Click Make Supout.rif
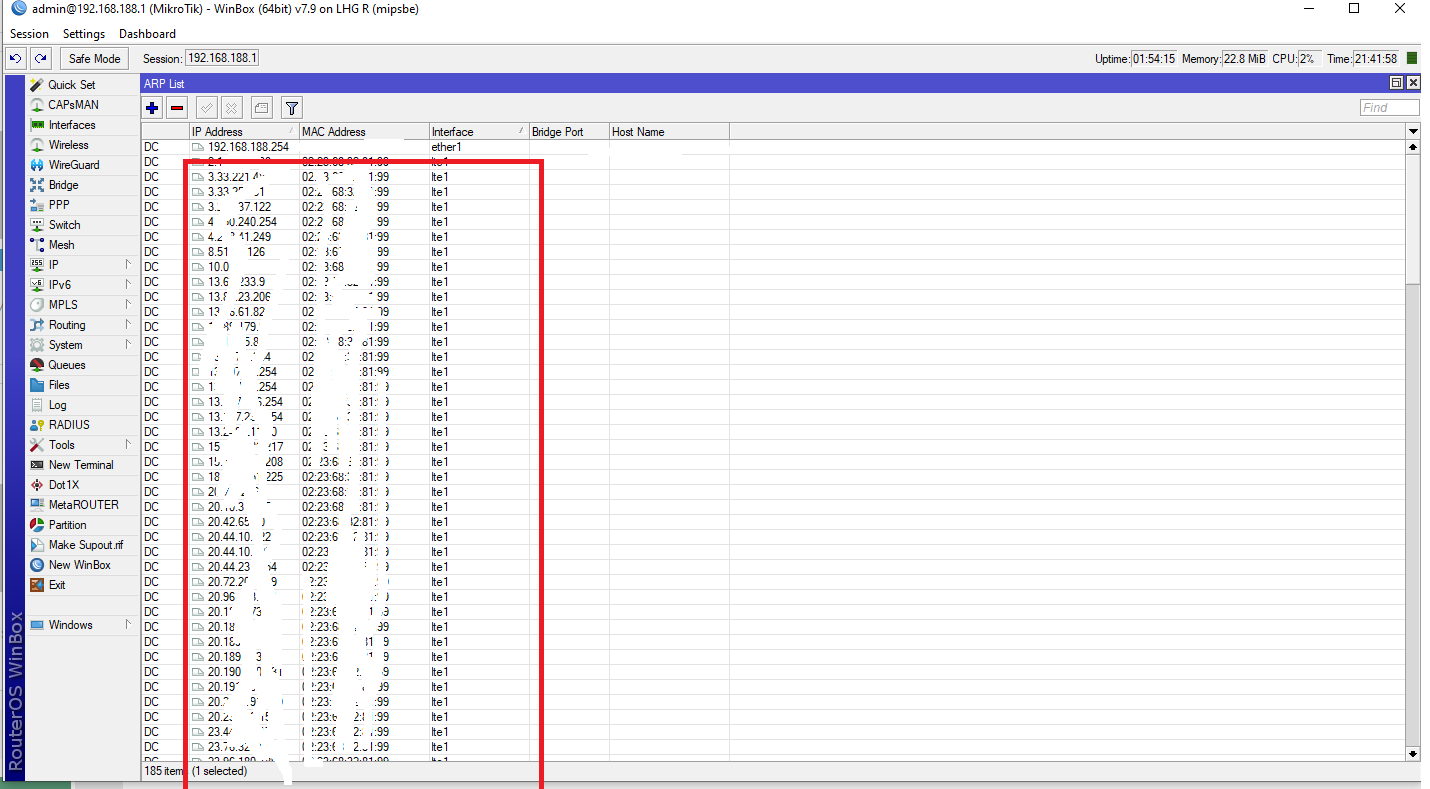This screenshot has width=1430, height=789. coord(86,545)
